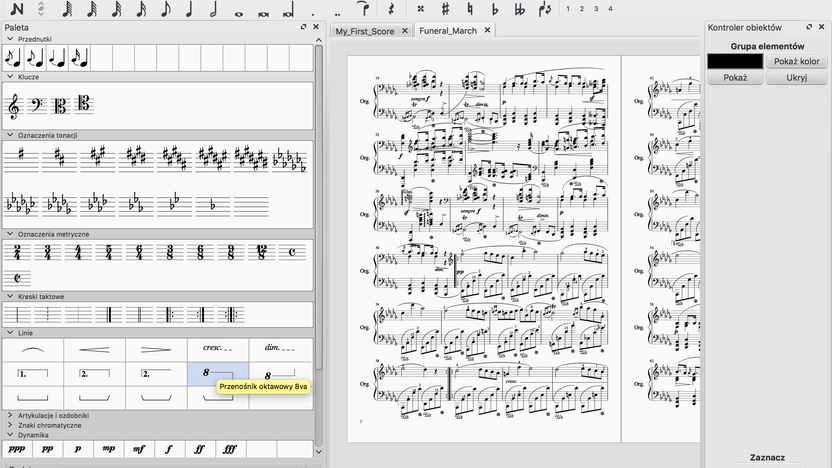Toggle the augmentation dot in toolbar
The height and width of the screenshot is (468, 832).
[x=313, y=14]
